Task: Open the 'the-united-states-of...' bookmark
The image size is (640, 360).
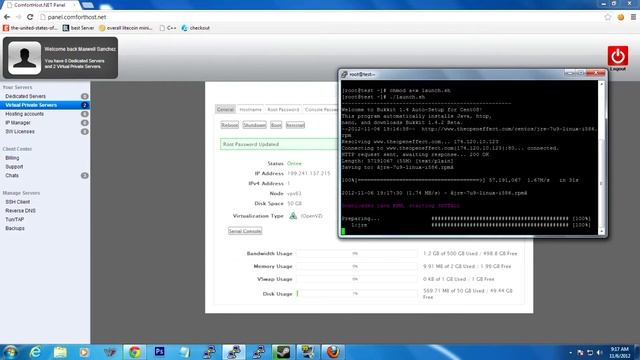Action: [30, 28]
